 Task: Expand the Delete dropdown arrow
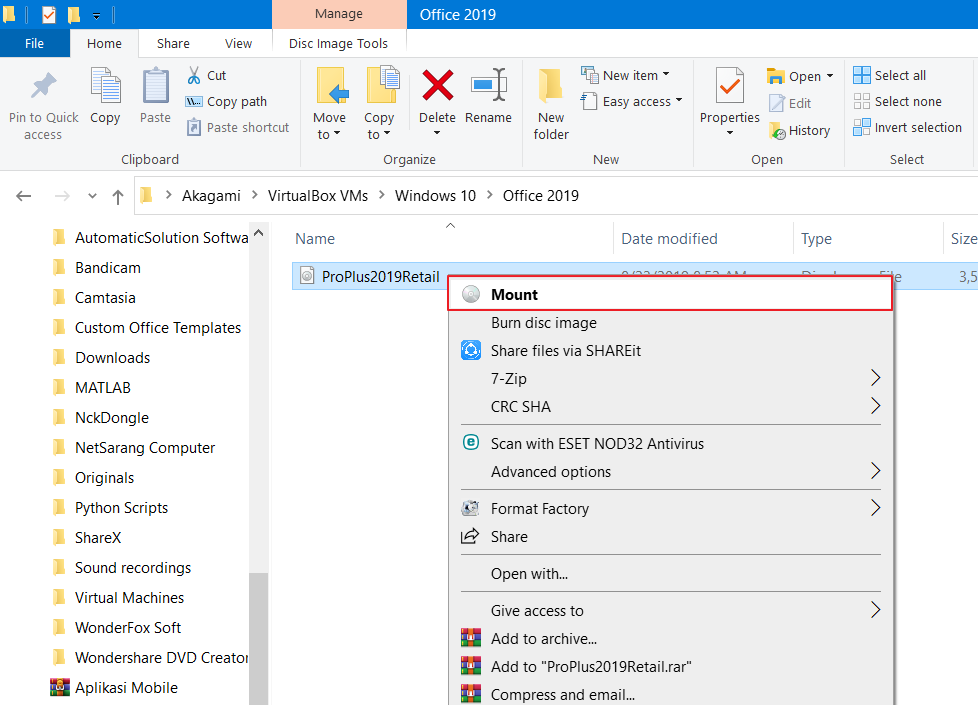pyautogui.click(x=437, y=133)
